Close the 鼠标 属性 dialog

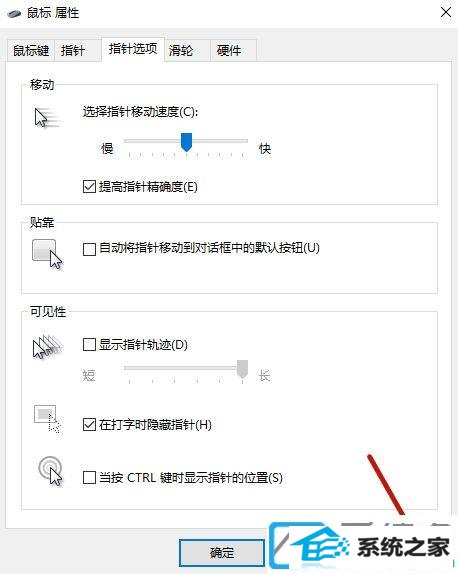coord(446,12)
